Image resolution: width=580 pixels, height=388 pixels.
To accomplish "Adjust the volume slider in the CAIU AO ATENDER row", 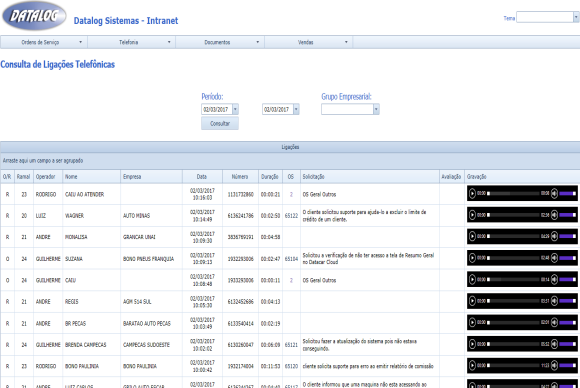I will 567,193.
